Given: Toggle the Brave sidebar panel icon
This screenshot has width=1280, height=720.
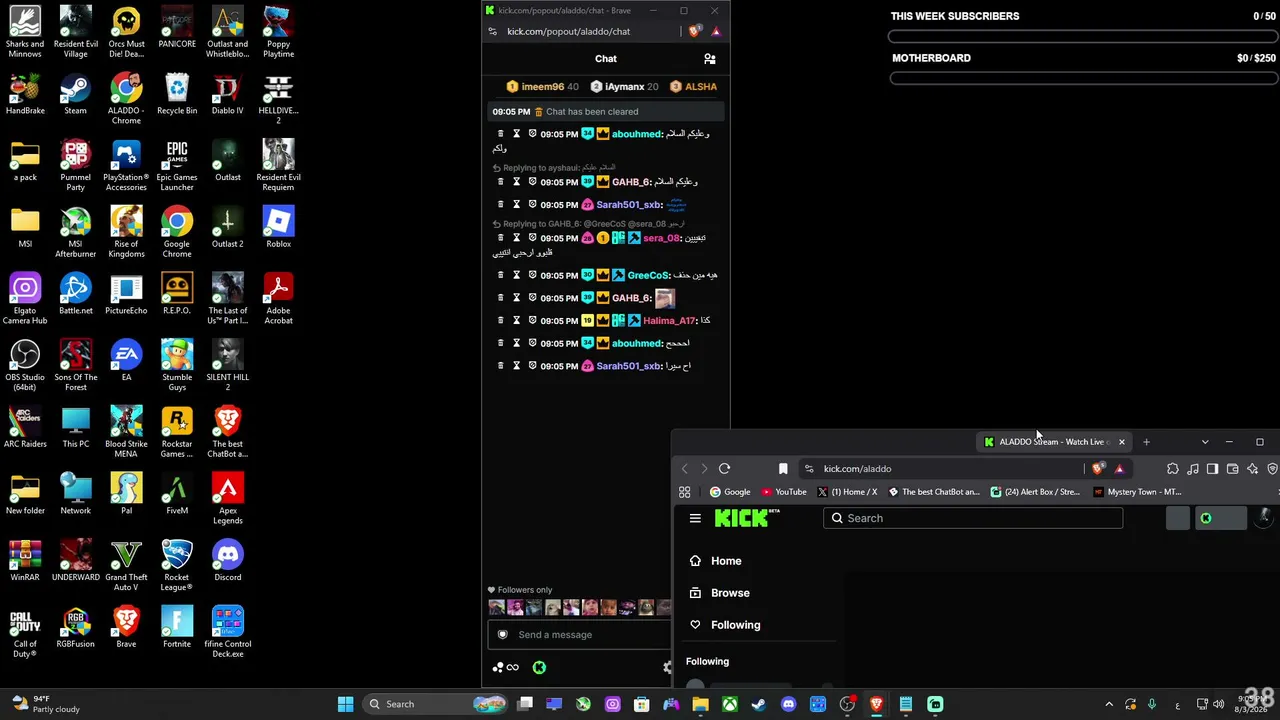Looking at the screenshot, I should point(1213,468).
